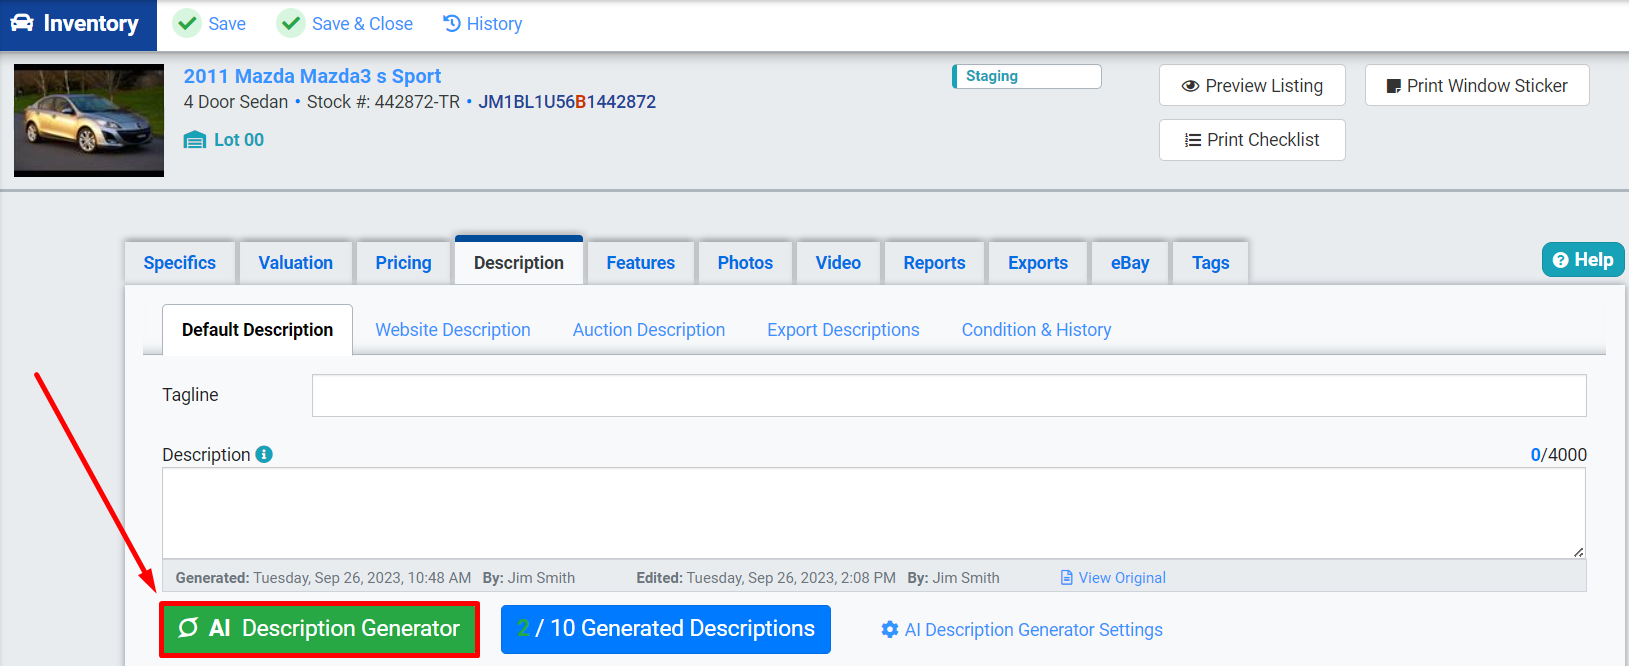Click the Description info icon
The image size is (1629, 666).
pos(264,455)
